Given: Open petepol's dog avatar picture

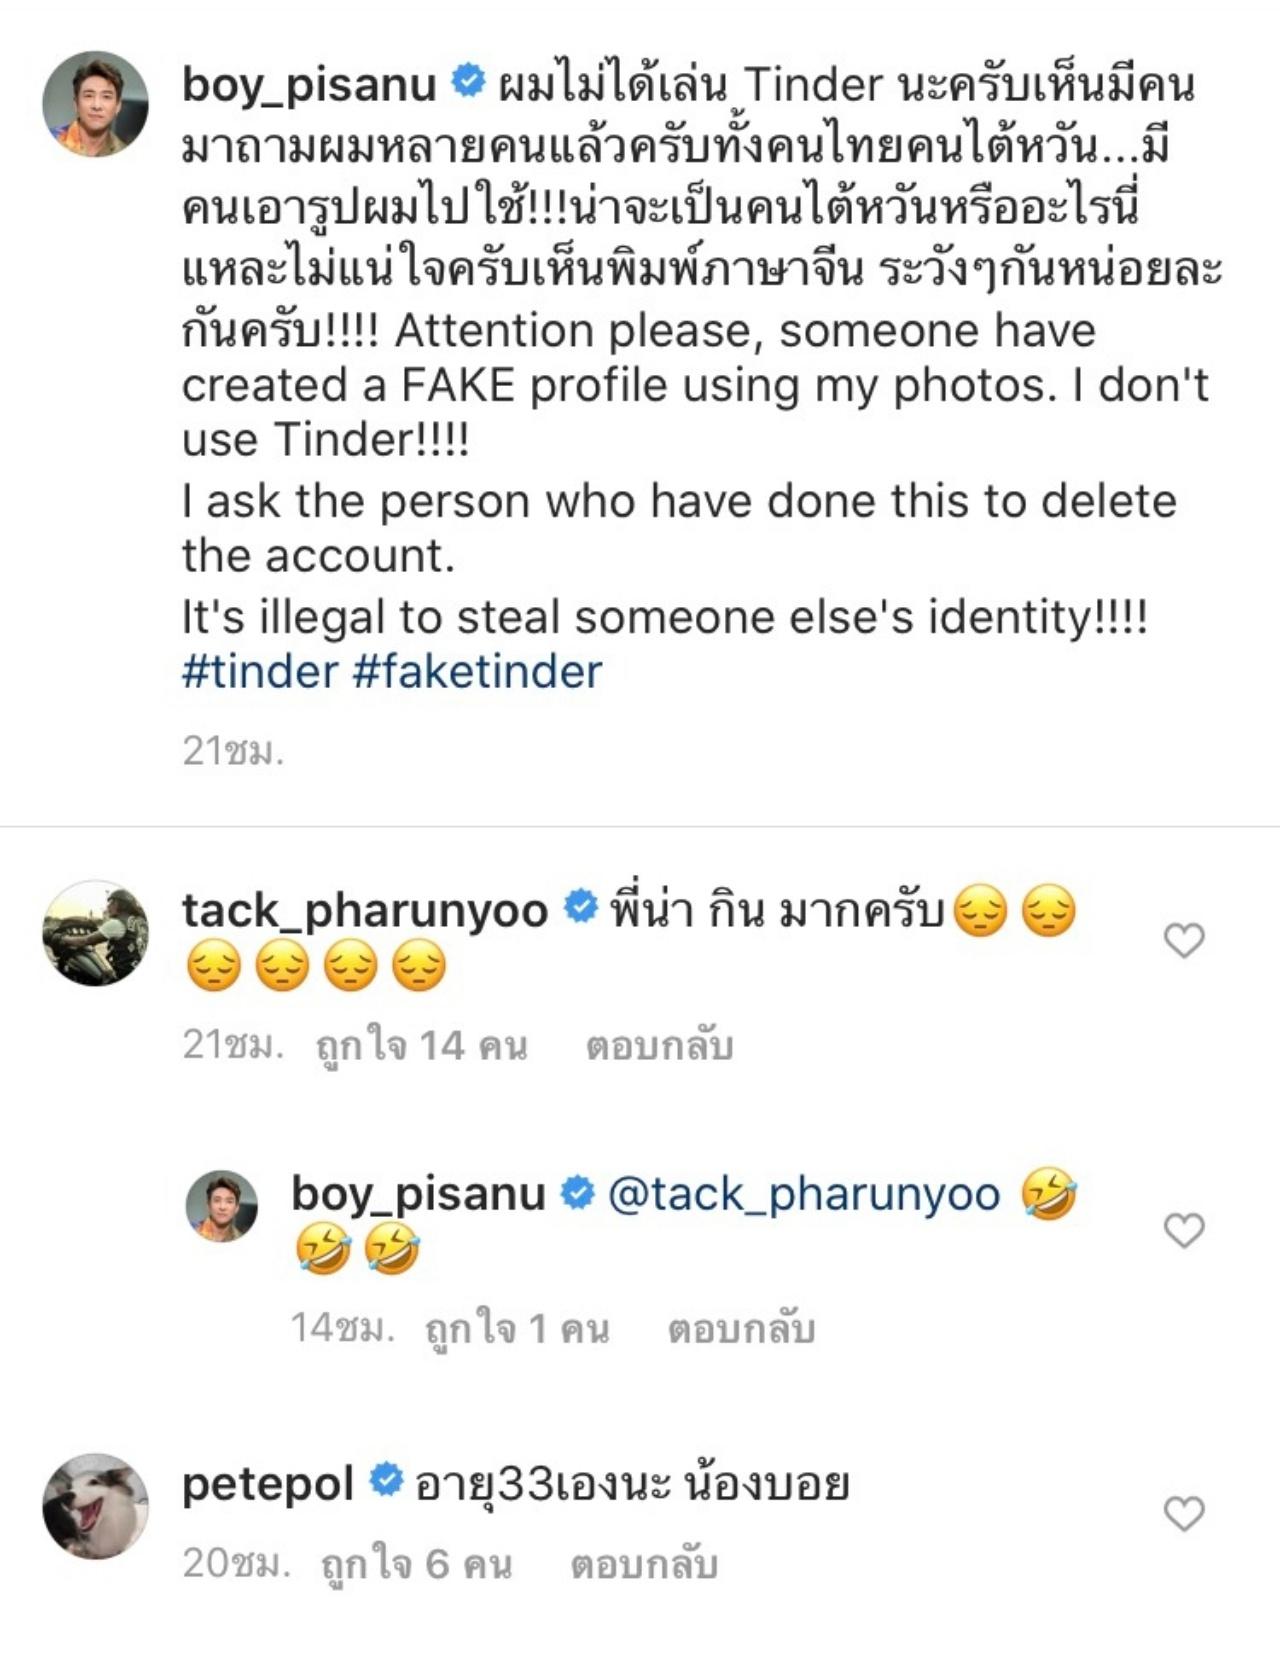Looking at the screenshot, I should tap(95, 1506).
